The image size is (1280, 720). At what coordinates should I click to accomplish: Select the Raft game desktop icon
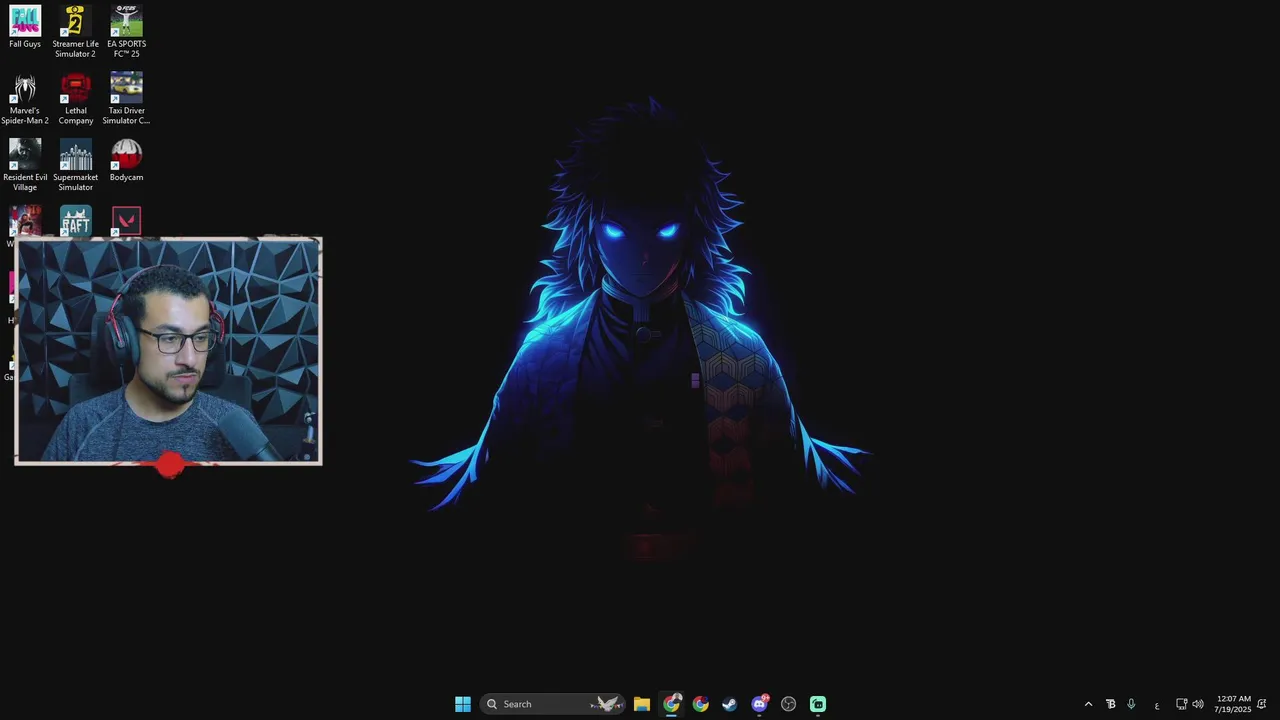[x=76, y=220]
